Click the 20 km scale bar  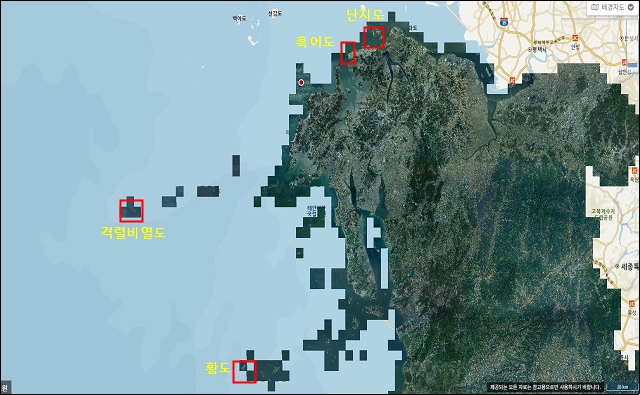(620, 387)
